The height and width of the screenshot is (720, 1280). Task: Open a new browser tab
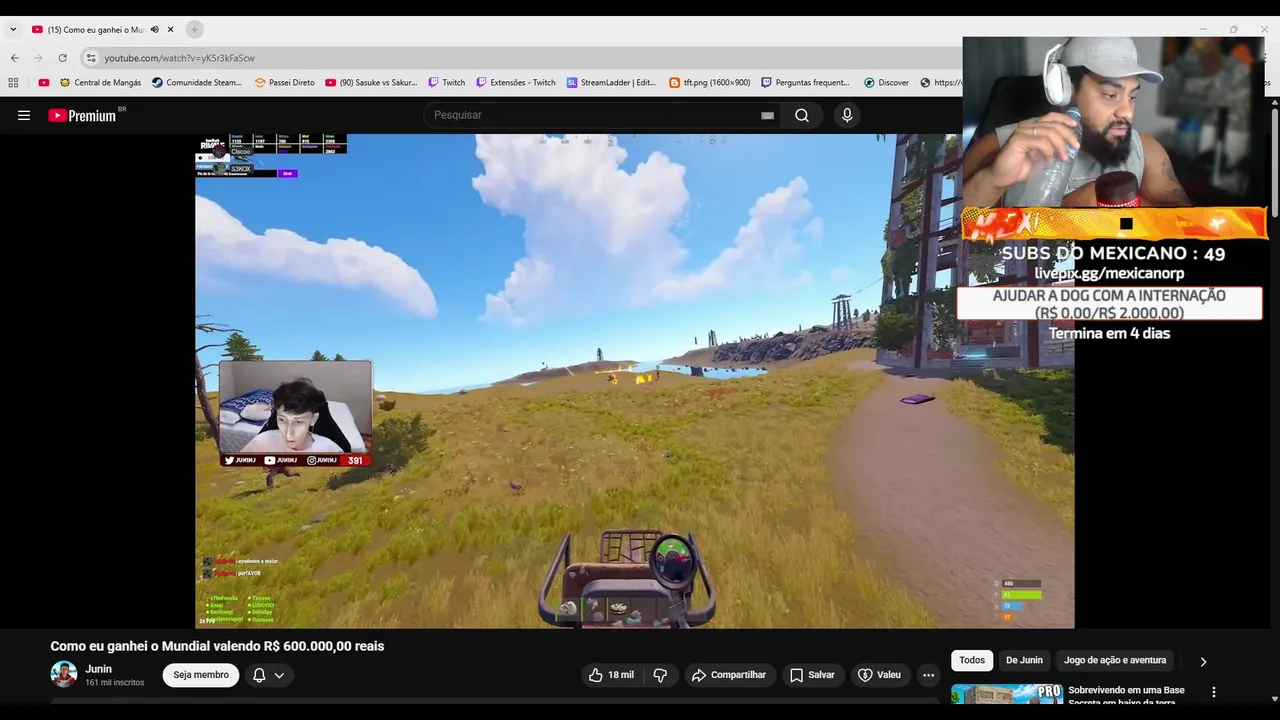tap(194, 30)
